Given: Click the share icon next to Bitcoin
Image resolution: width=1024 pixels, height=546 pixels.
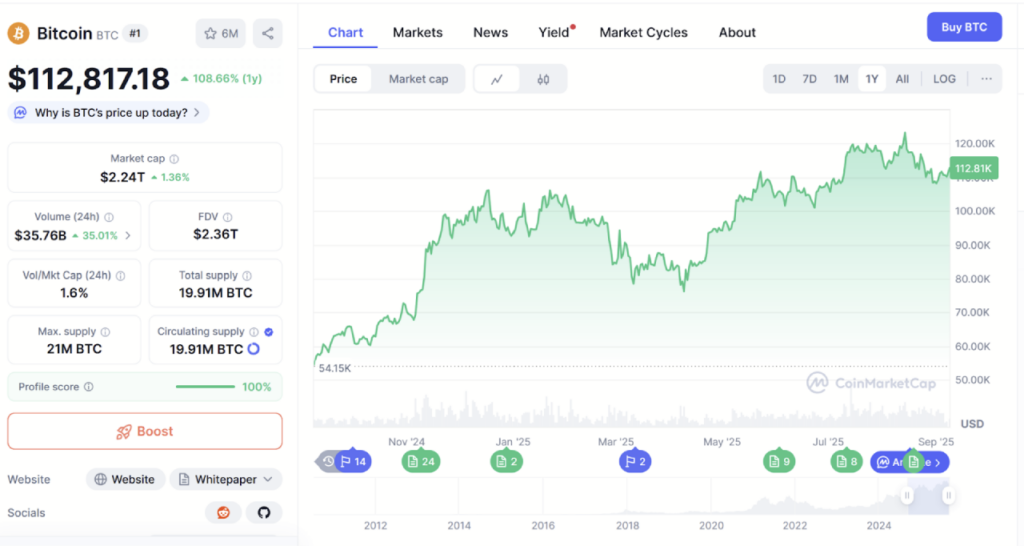Looking at the screenshot, I should pos(267,33).
